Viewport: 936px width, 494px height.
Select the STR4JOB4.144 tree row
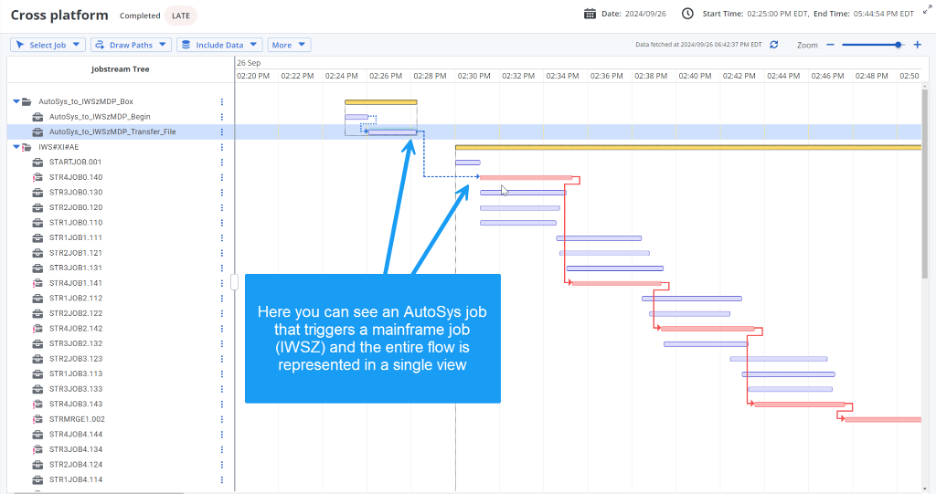121,434
